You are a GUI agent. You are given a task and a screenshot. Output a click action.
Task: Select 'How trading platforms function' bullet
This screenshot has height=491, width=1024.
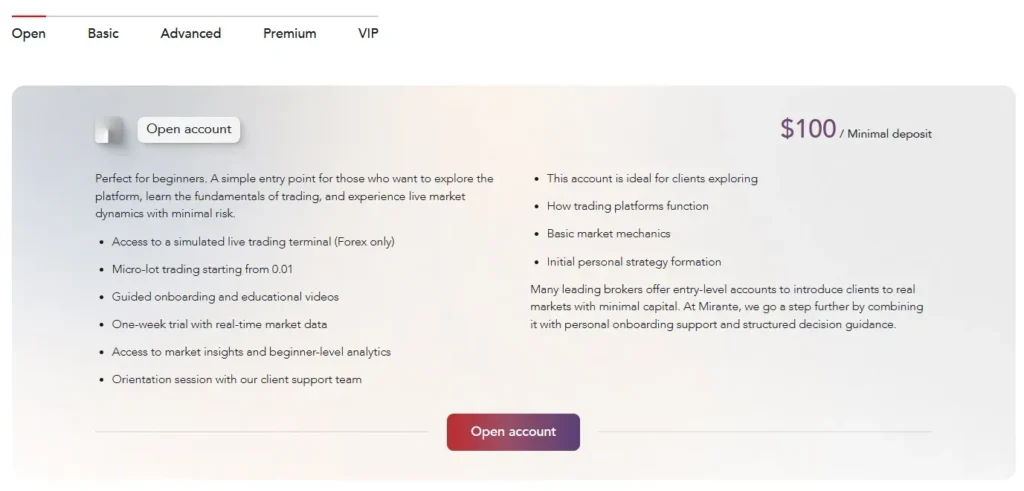627,206
